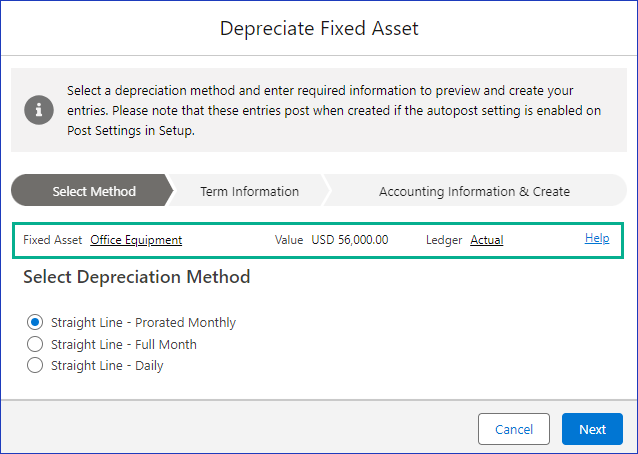Image resolution: width=638 pixels, height=454 pixels.
Task: Jump to Accounting Information & Create step
Action: pyautogui.click(x=474, y=190)
